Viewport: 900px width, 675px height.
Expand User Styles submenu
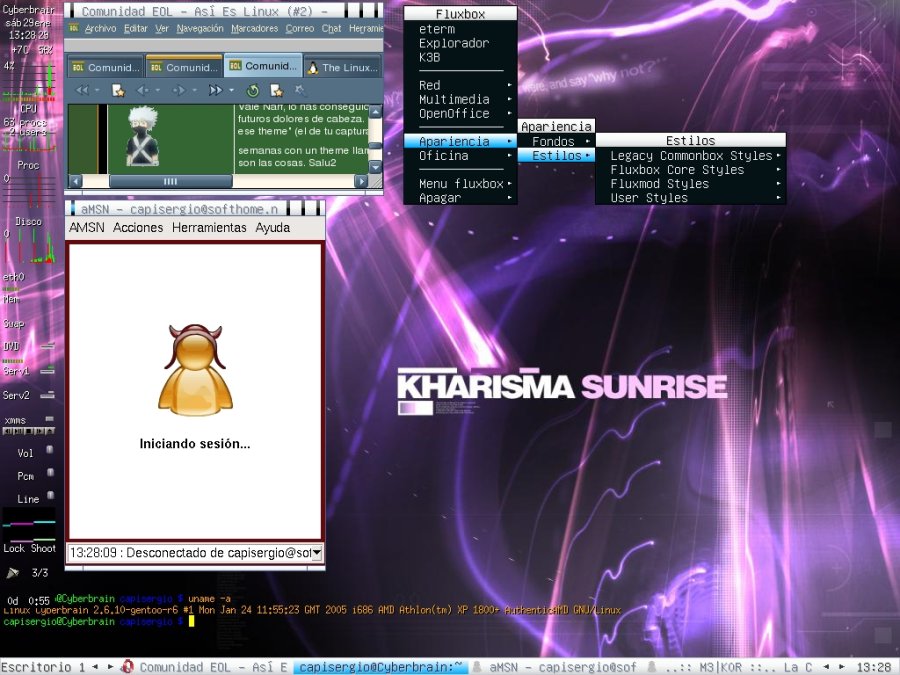[690, 198]
